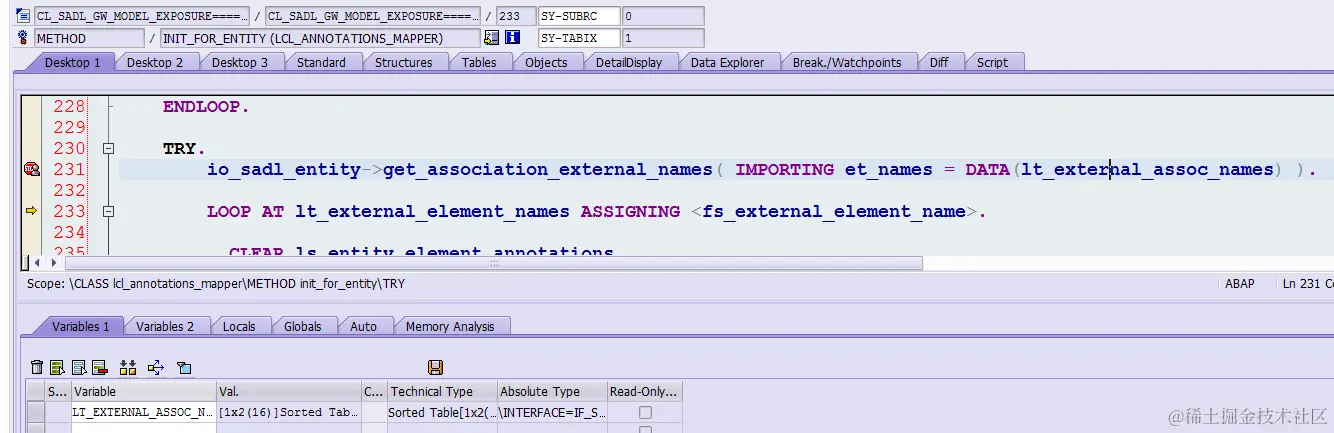The width and height of the screenshot is (1334, 433).
Task: Open the Script tab
Action: coord(992,62)
